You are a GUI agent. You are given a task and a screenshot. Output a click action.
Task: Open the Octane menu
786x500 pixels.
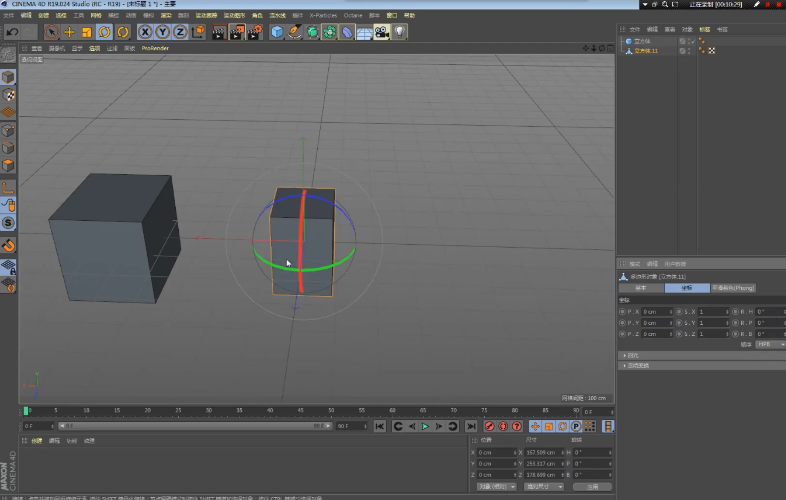pyautogui.click(x=353, y=16)
